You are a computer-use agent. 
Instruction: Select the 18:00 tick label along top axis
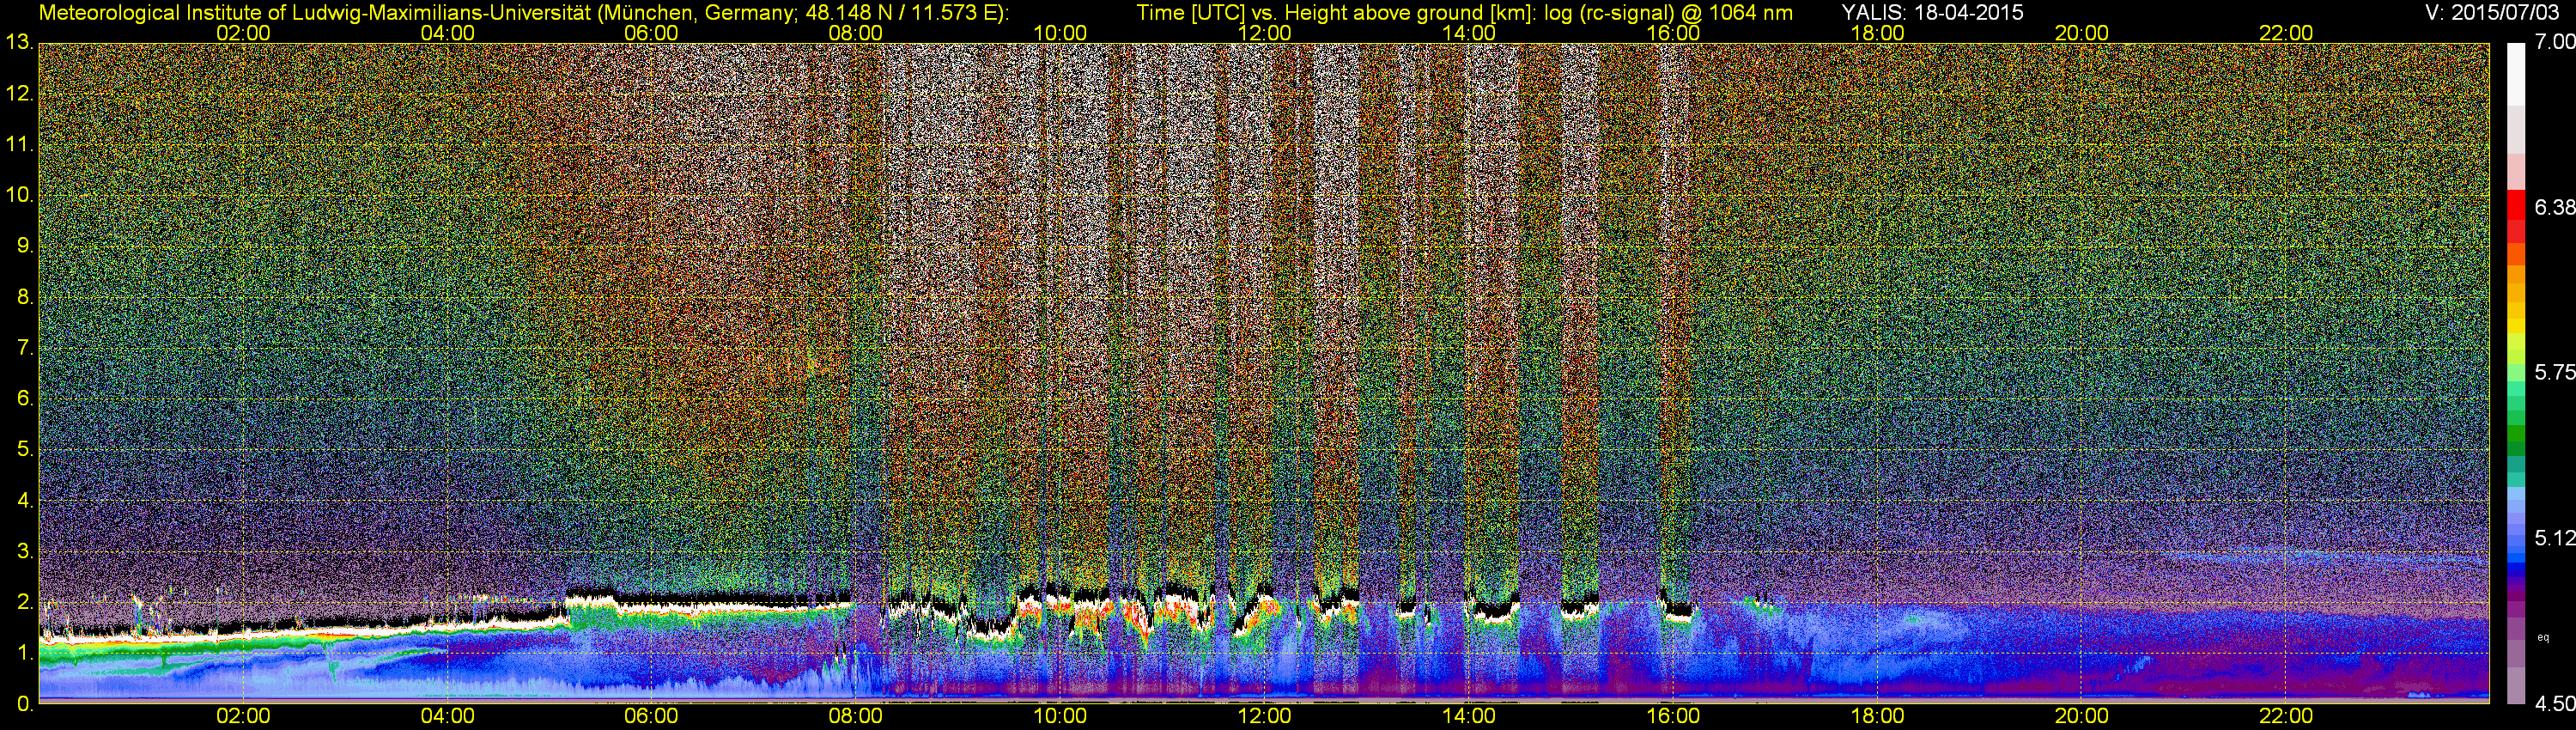[1877, 33]
